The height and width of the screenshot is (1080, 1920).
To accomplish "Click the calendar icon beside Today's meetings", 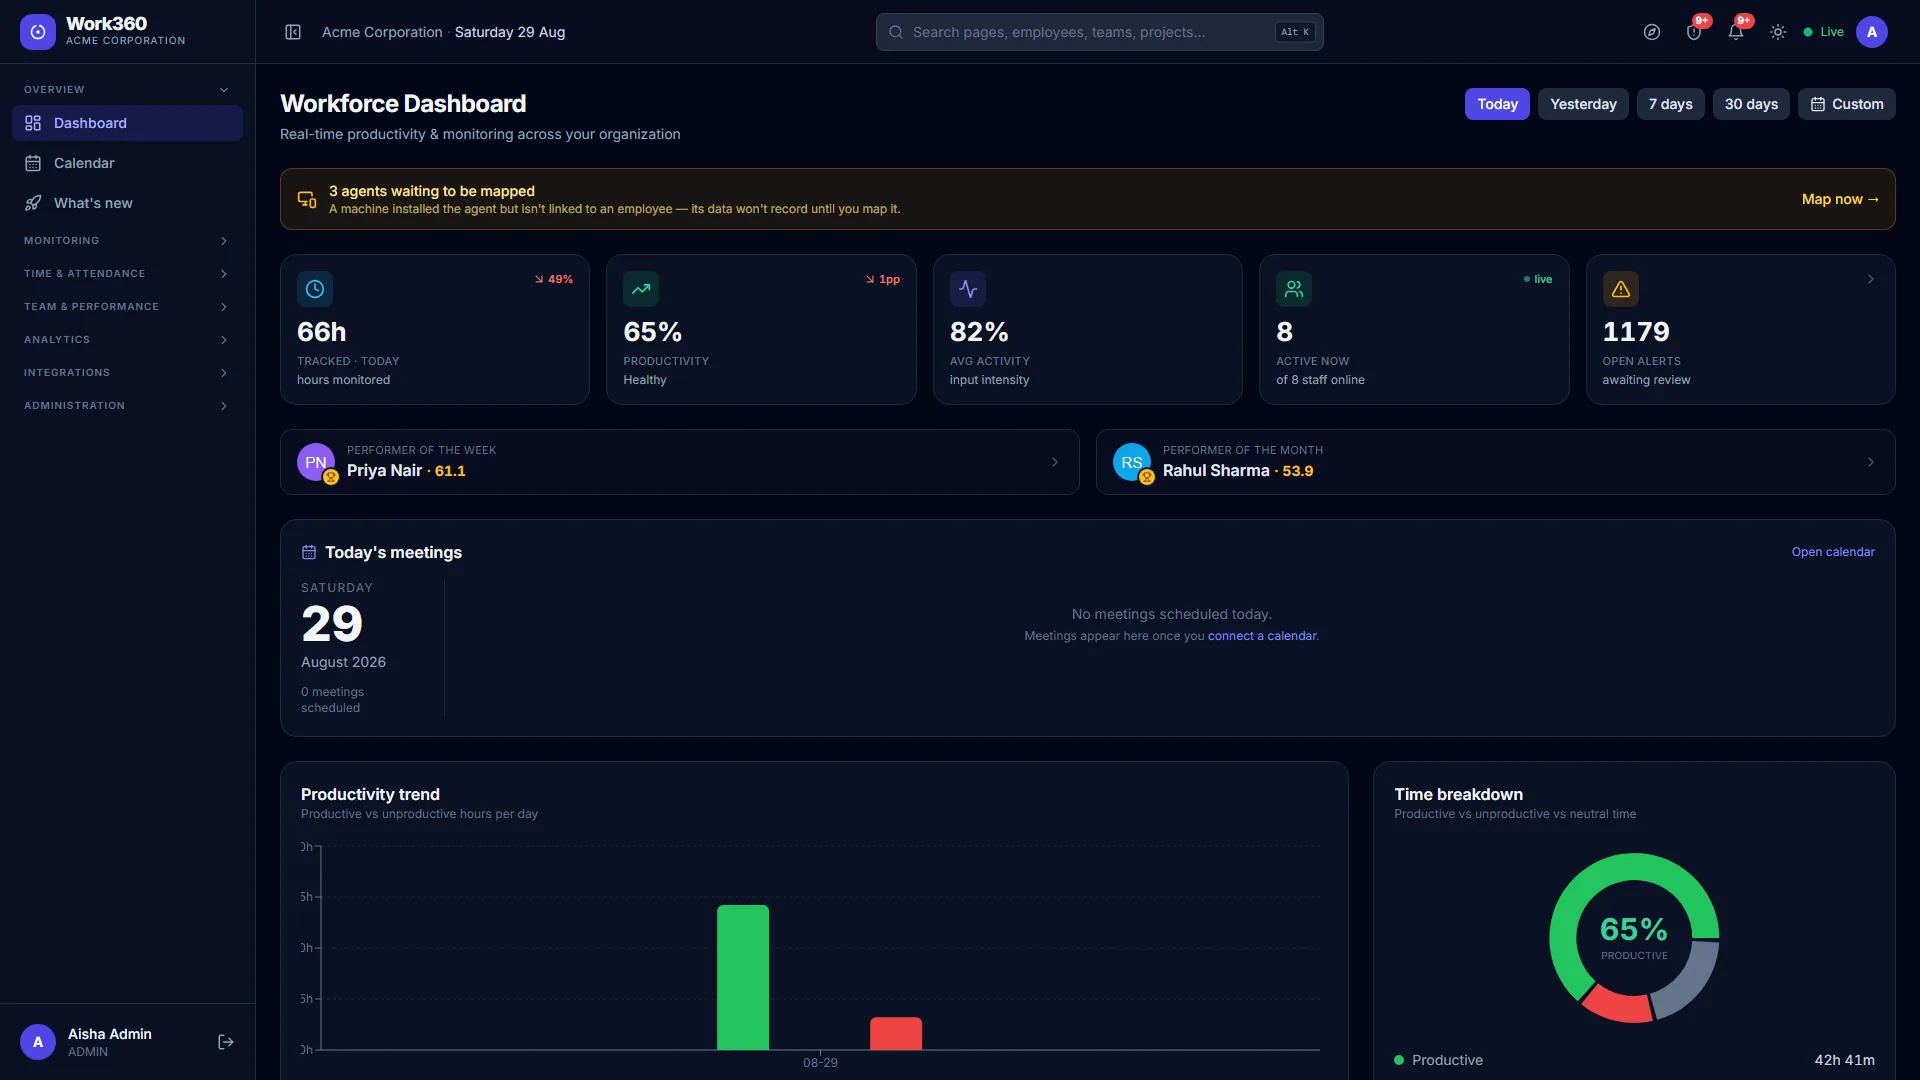I will (309, 552).
